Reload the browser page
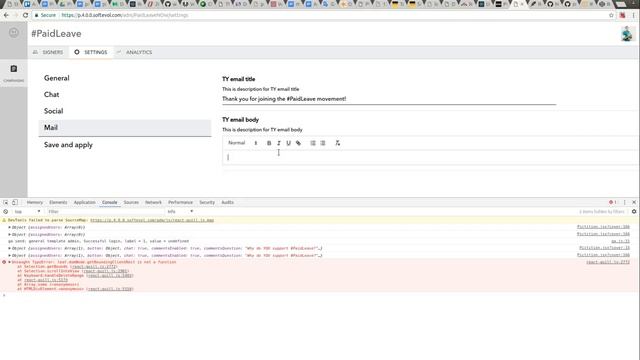Image resolution: width=640 pixels, height=360 pixels. [25, 15]
